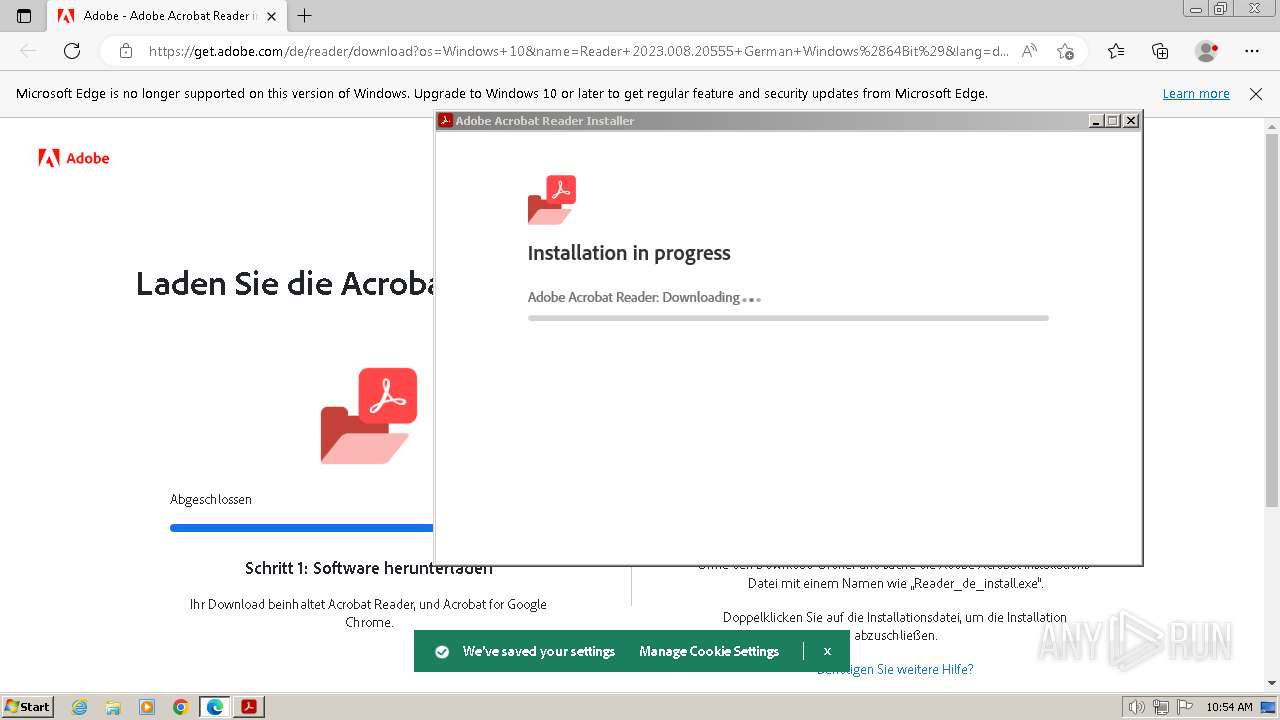
Task: View site information lock icon
Action: tap(126, 51)
